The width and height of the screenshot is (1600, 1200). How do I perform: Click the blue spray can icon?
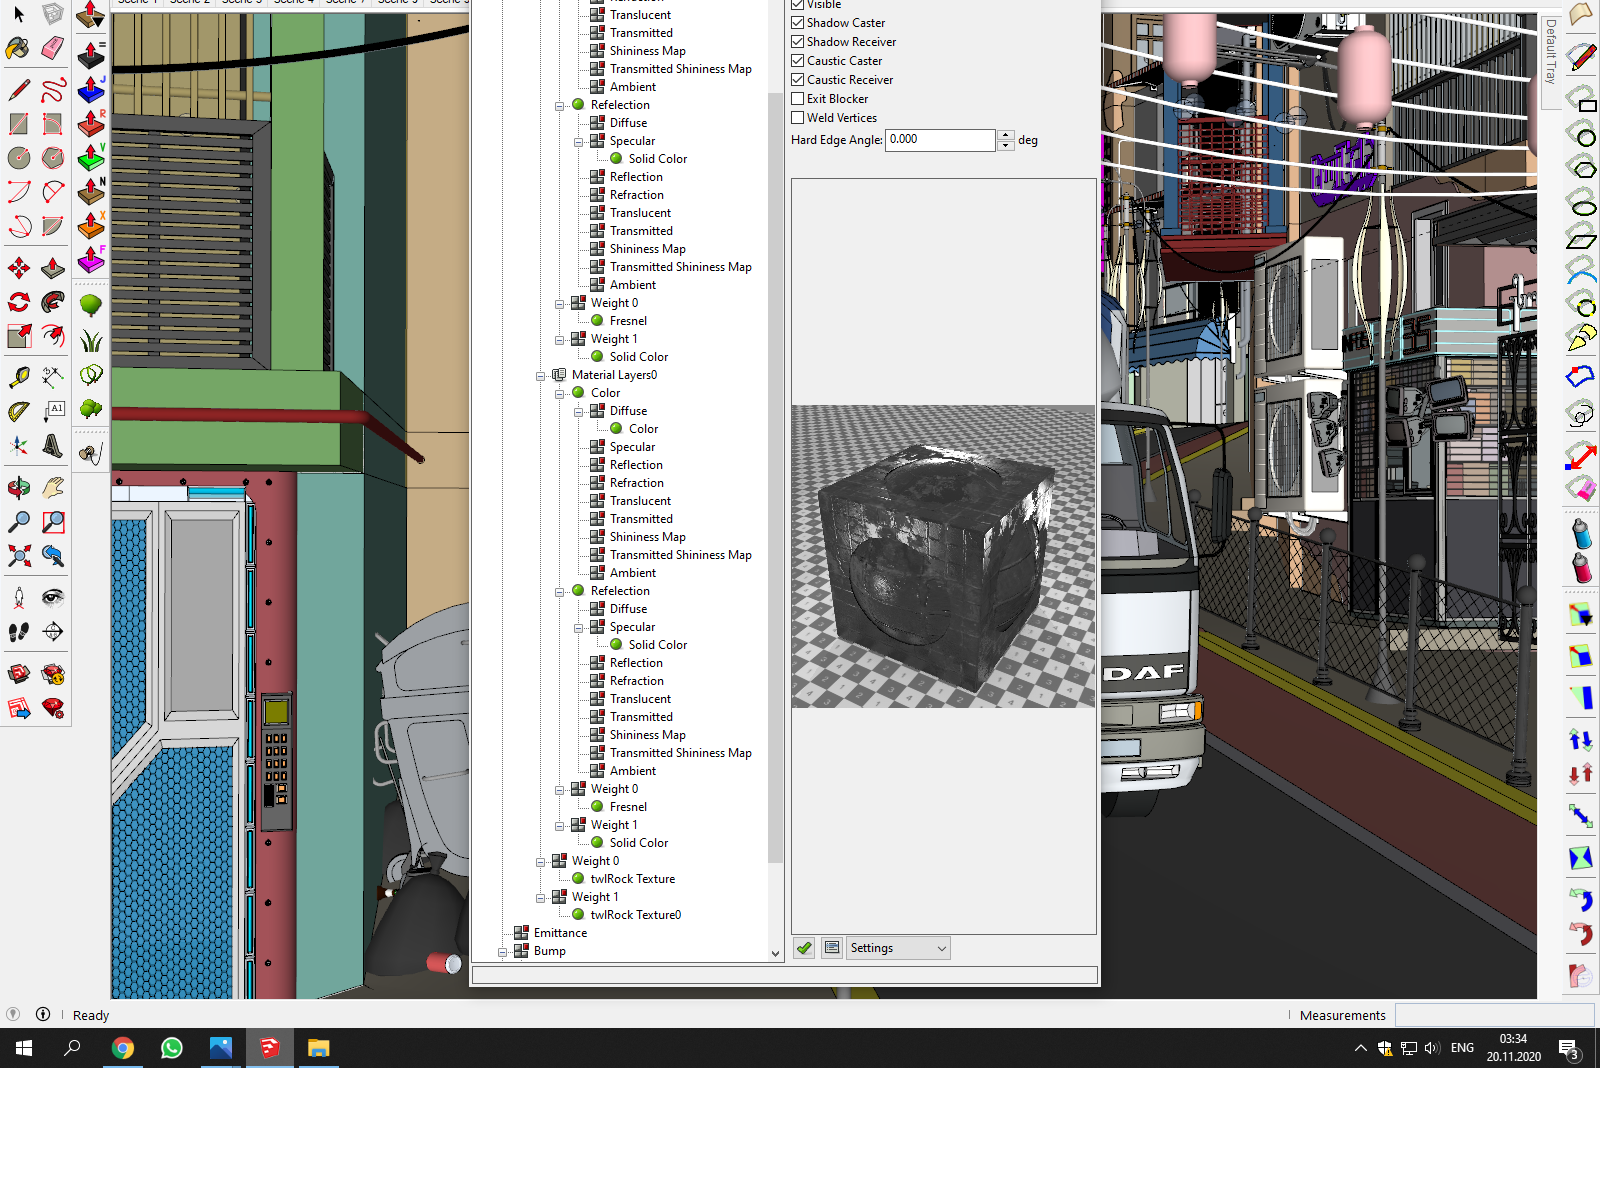tap(1581, 533)
